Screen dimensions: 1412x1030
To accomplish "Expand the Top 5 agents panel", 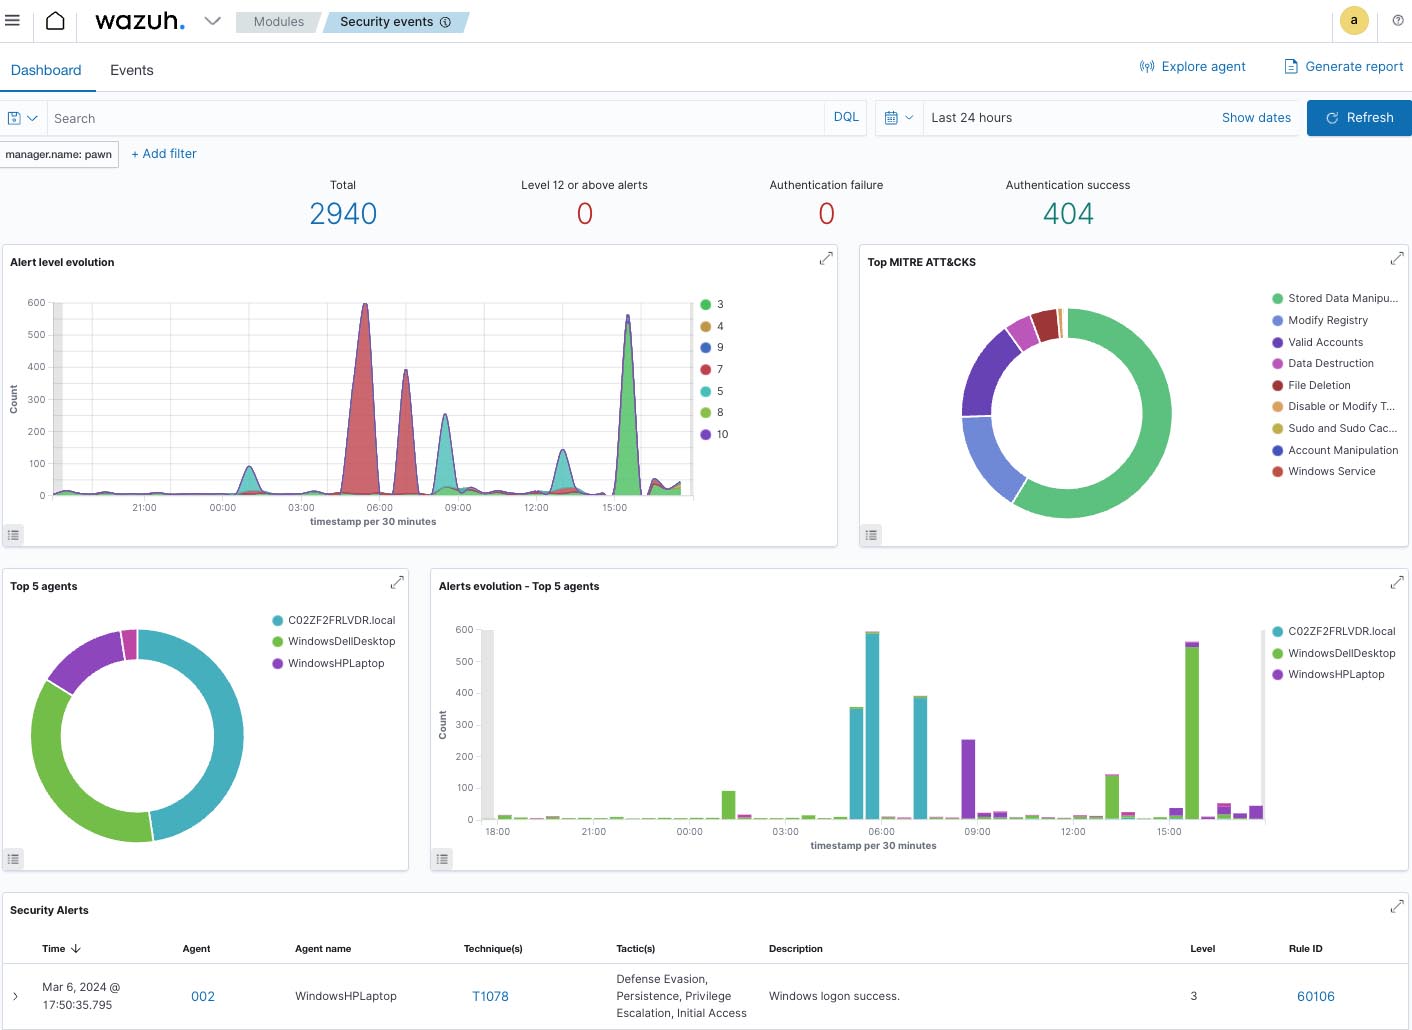I will [397, 582].
